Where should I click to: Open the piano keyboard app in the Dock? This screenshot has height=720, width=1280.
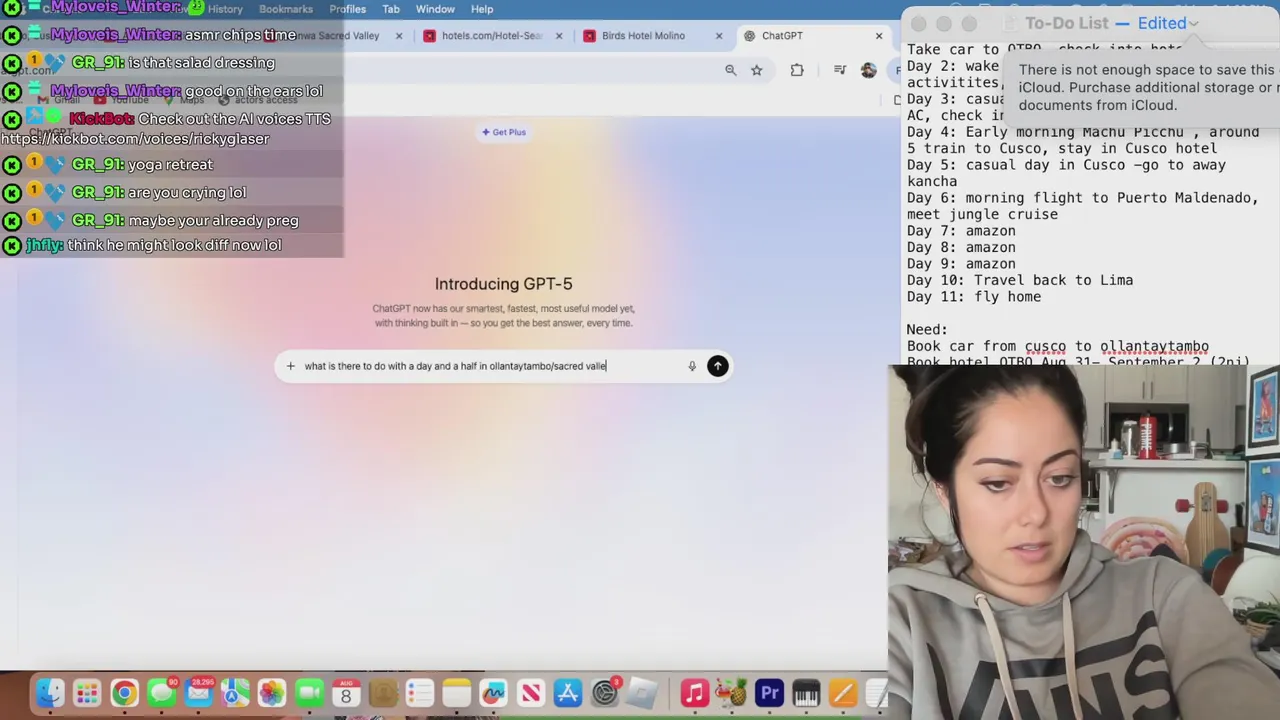tap(806, 693)
